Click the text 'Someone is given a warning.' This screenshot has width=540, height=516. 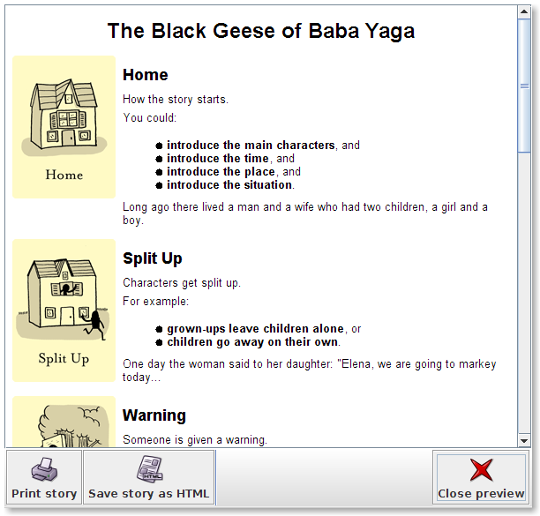195,440
